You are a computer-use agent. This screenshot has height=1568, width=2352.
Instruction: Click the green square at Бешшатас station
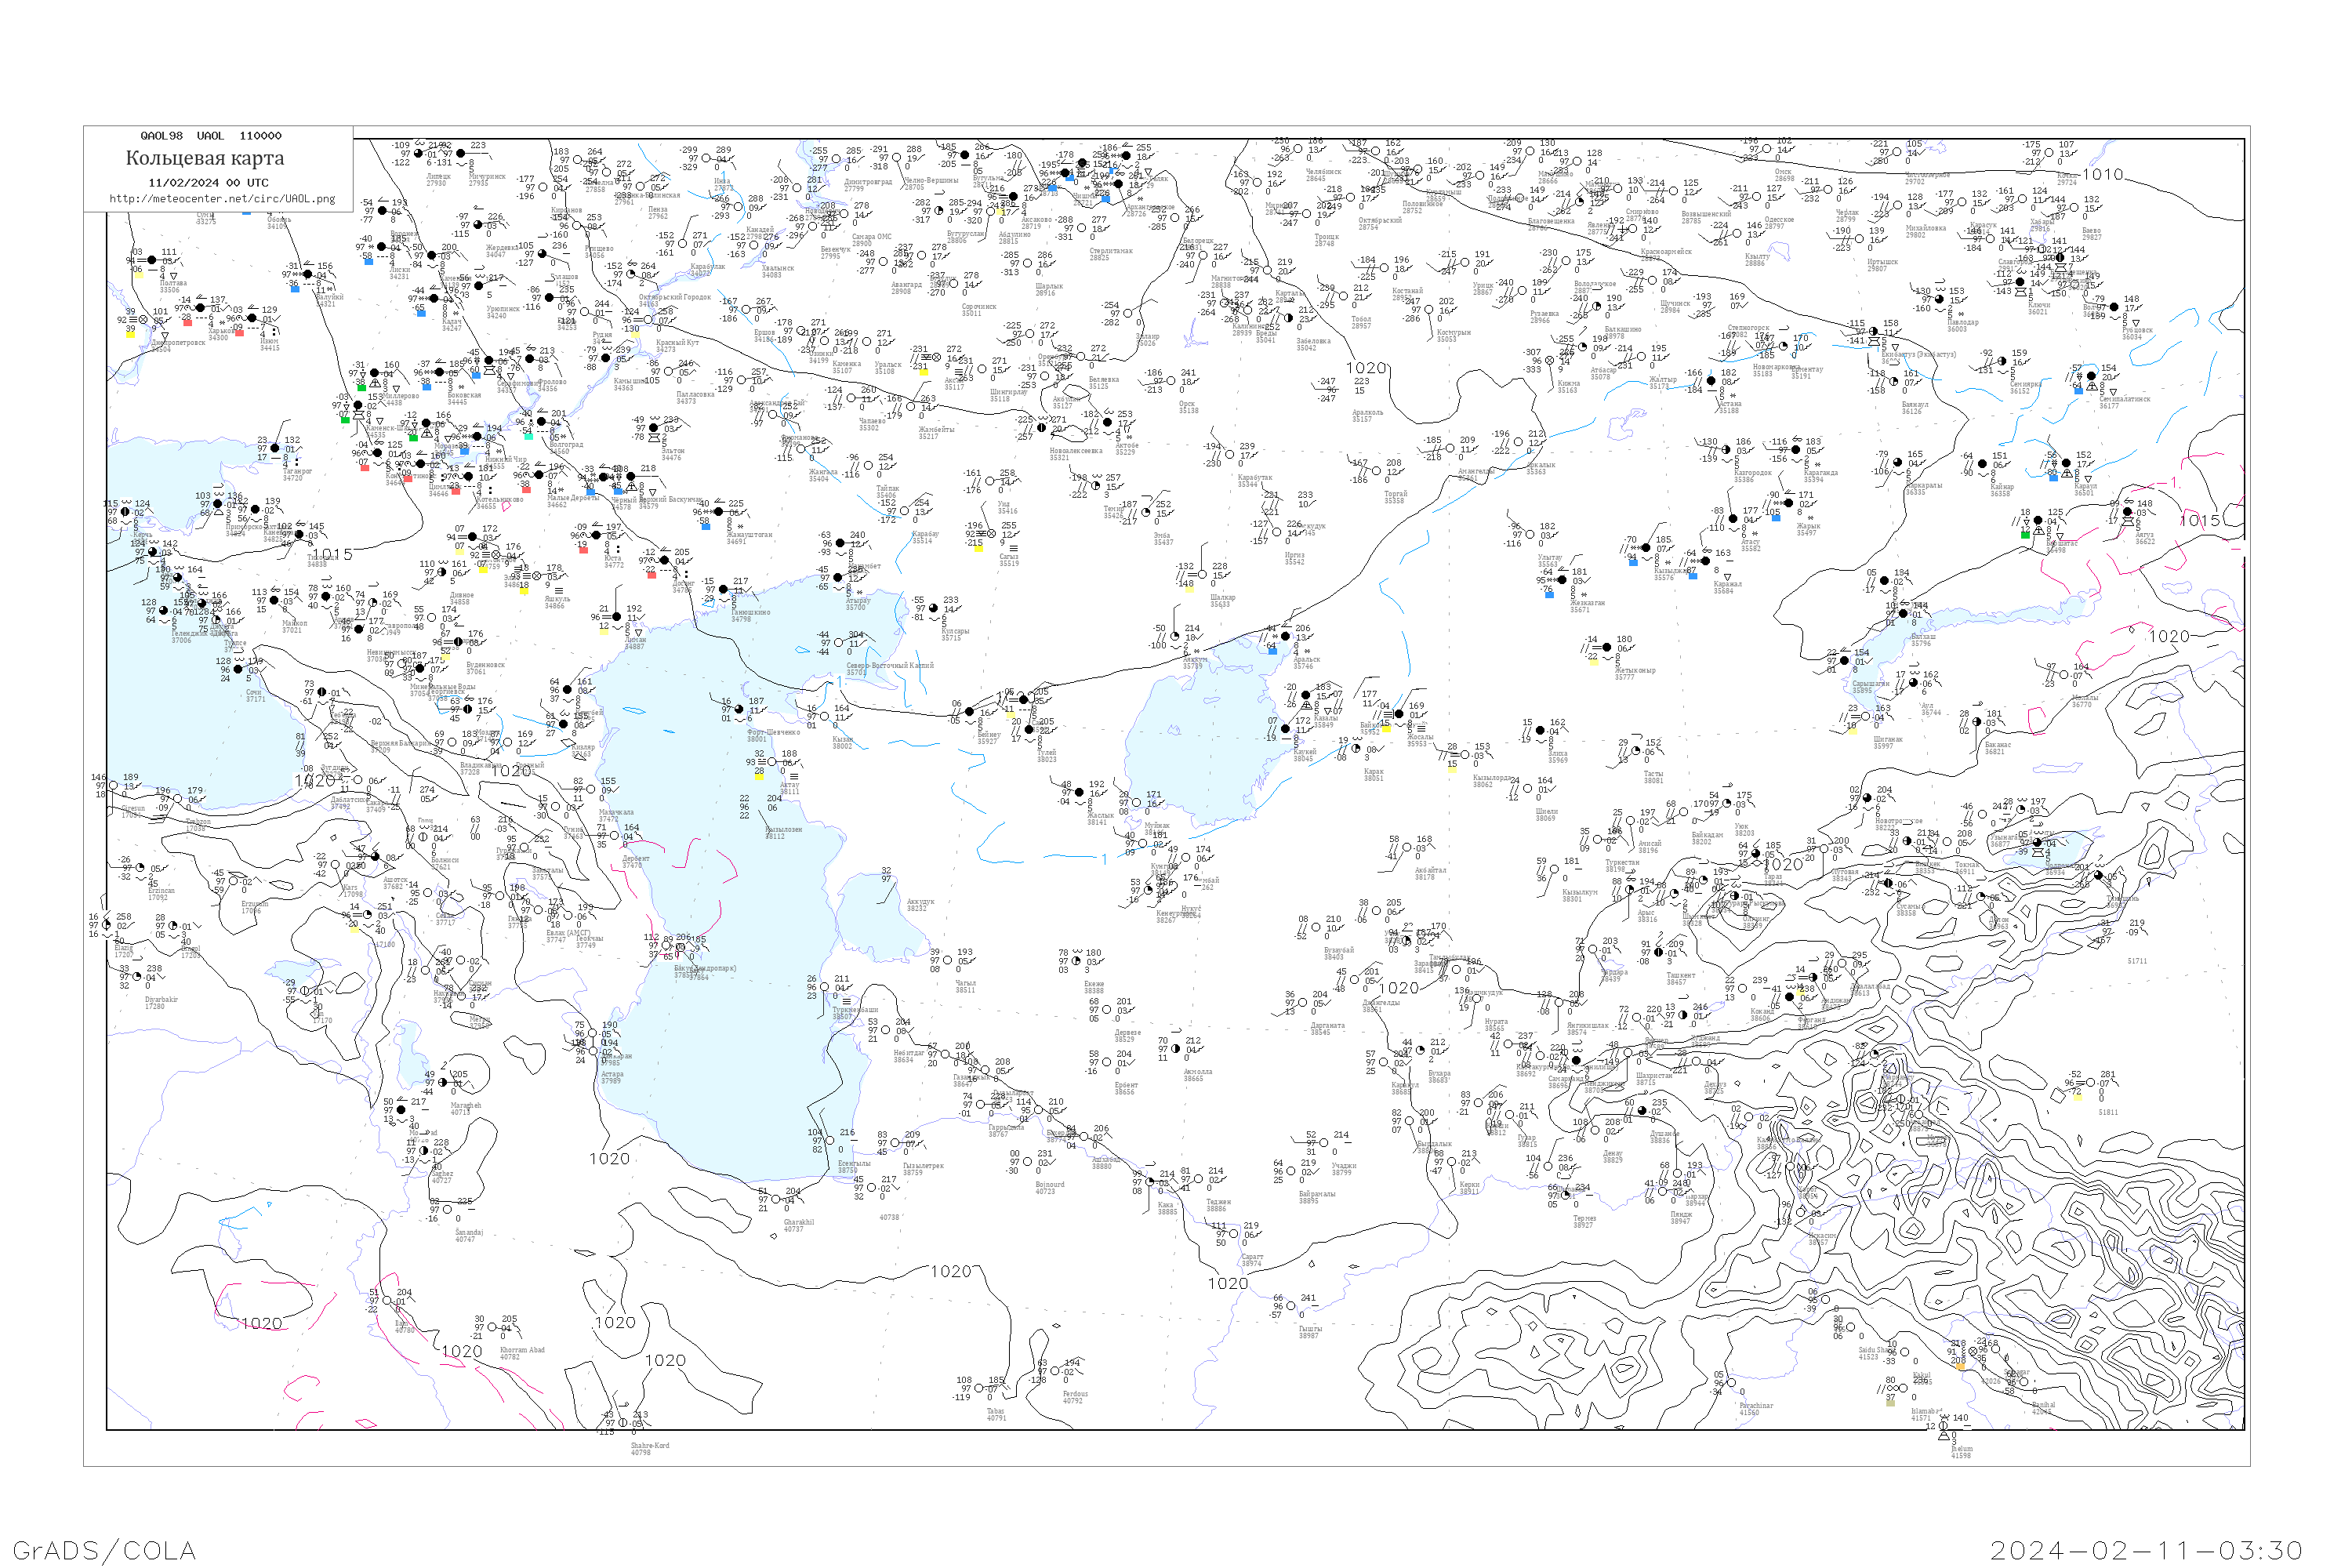[2025, 535]
